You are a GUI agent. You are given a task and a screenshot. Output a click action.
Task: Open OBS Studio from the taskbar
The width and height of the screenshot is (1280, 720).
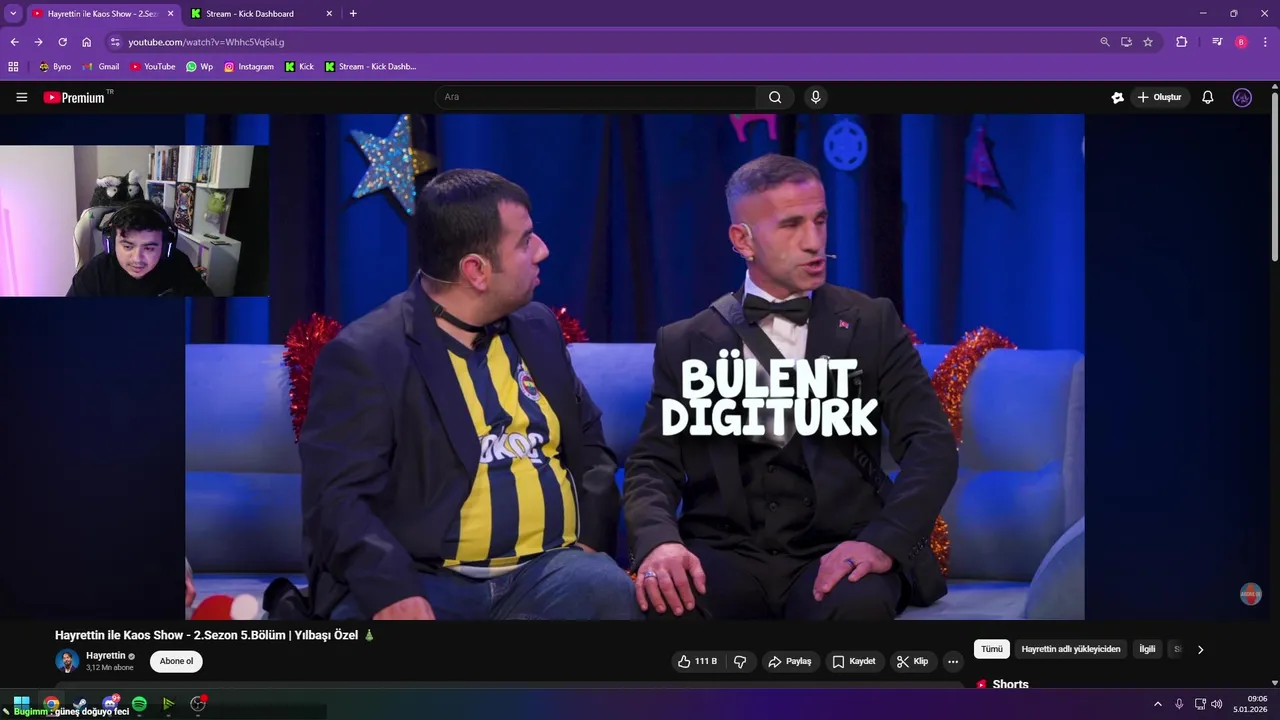[198, 704]
